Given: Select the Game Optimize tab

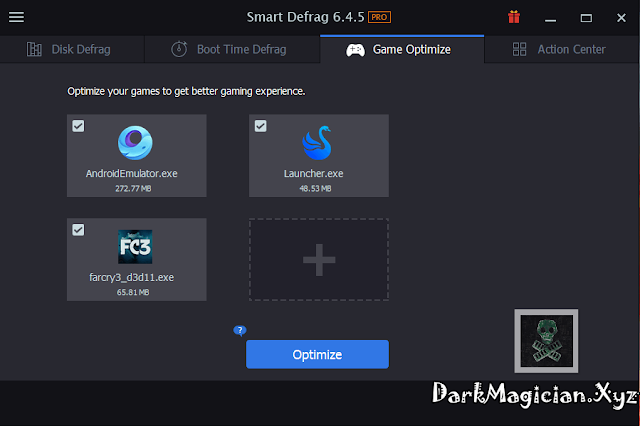Looking at the screenshot, I should click(402, 49).
